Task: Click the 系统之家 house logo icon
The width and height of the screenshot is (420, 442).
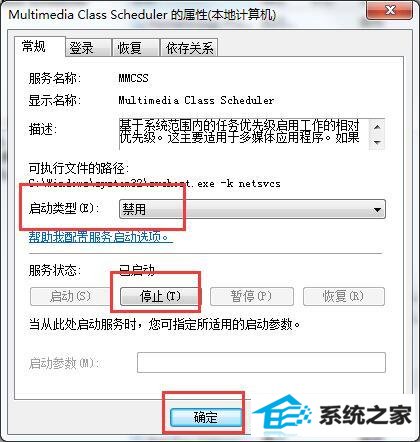Action: [283, 413]
